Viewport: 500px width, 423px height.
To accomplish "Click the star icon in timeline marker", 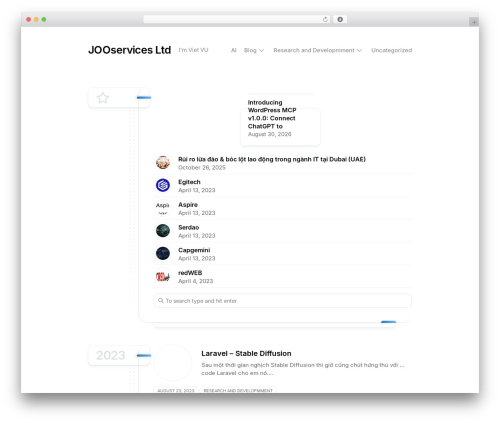I will pyautogui.click(x=103, y=98).
